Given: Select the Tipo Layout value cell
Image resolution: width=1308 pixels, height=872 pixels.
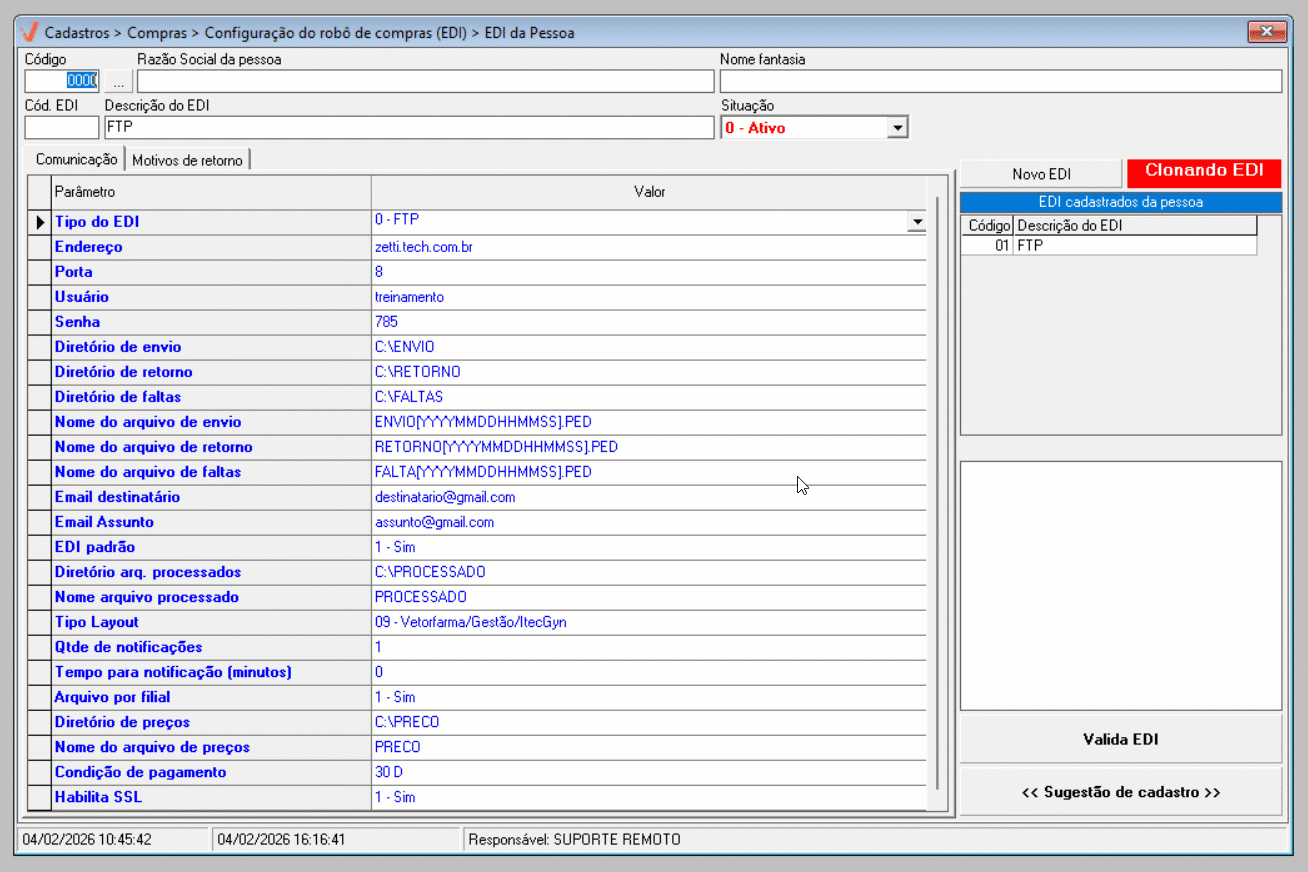Looking at the screenshot, I should pyautogui.click(x=648, y=622).
